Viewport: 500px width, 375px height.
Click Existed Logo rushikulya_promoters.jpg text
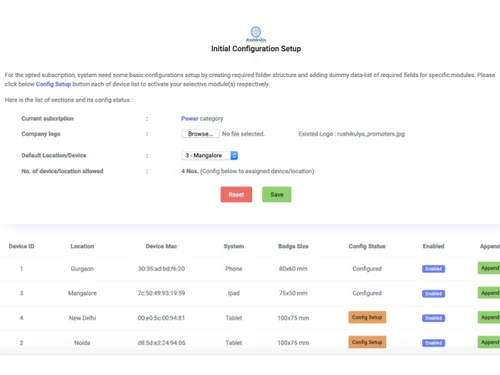[352, 134]
